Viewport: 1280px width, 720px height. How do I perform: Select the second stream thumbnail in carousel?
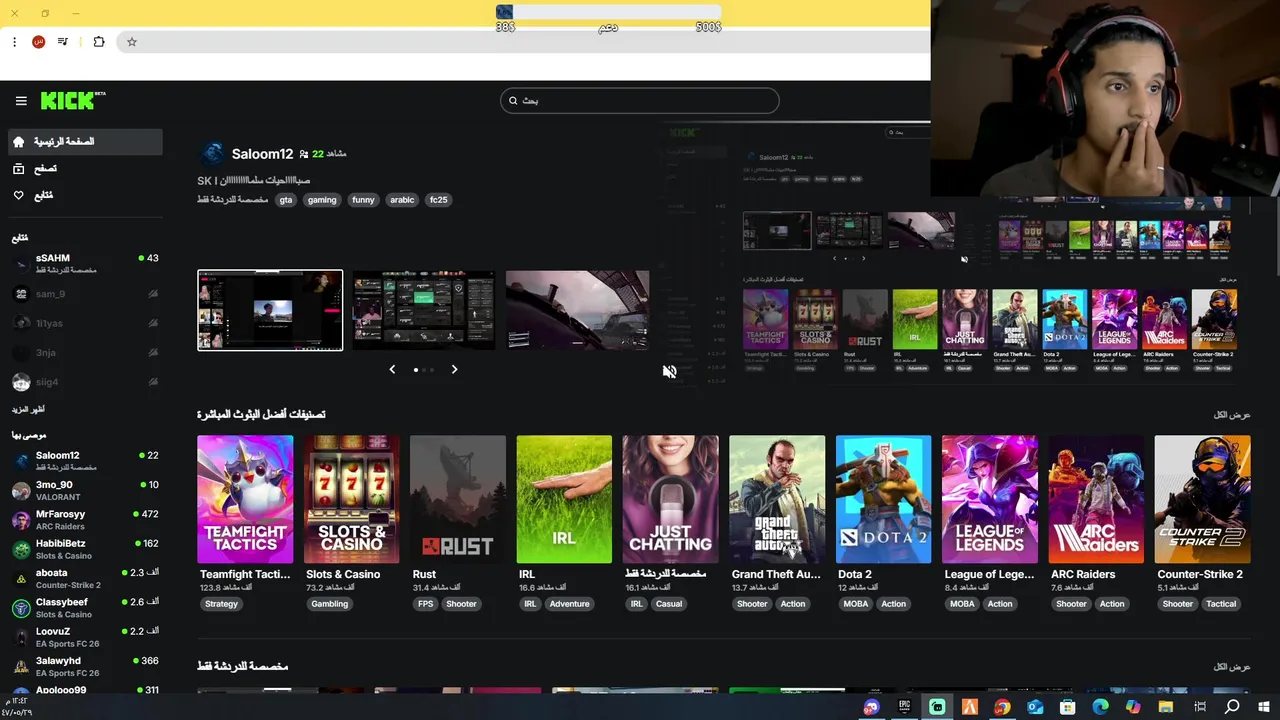pos(424,310)
